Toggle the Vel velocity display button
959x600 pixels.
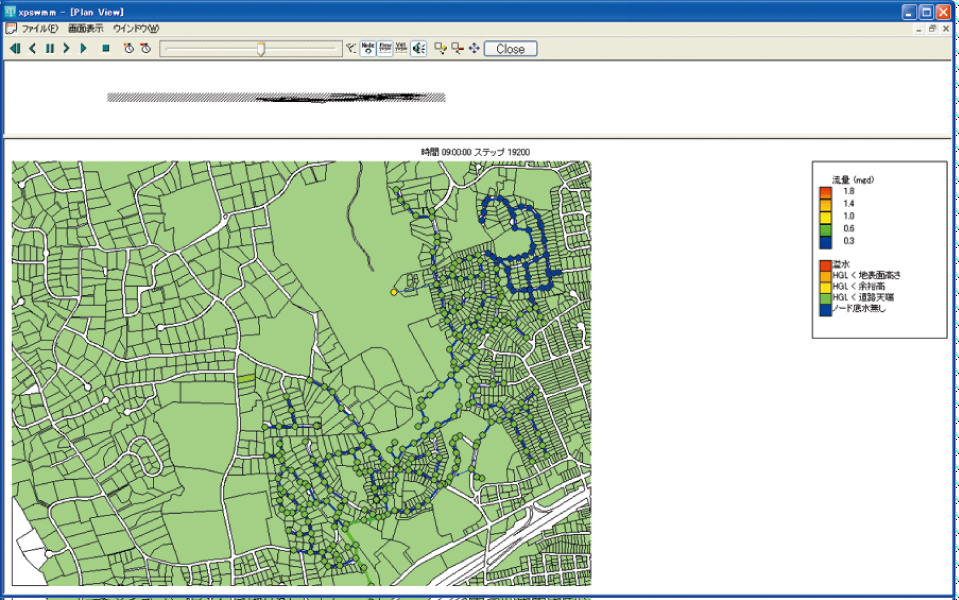click(401, 48)
